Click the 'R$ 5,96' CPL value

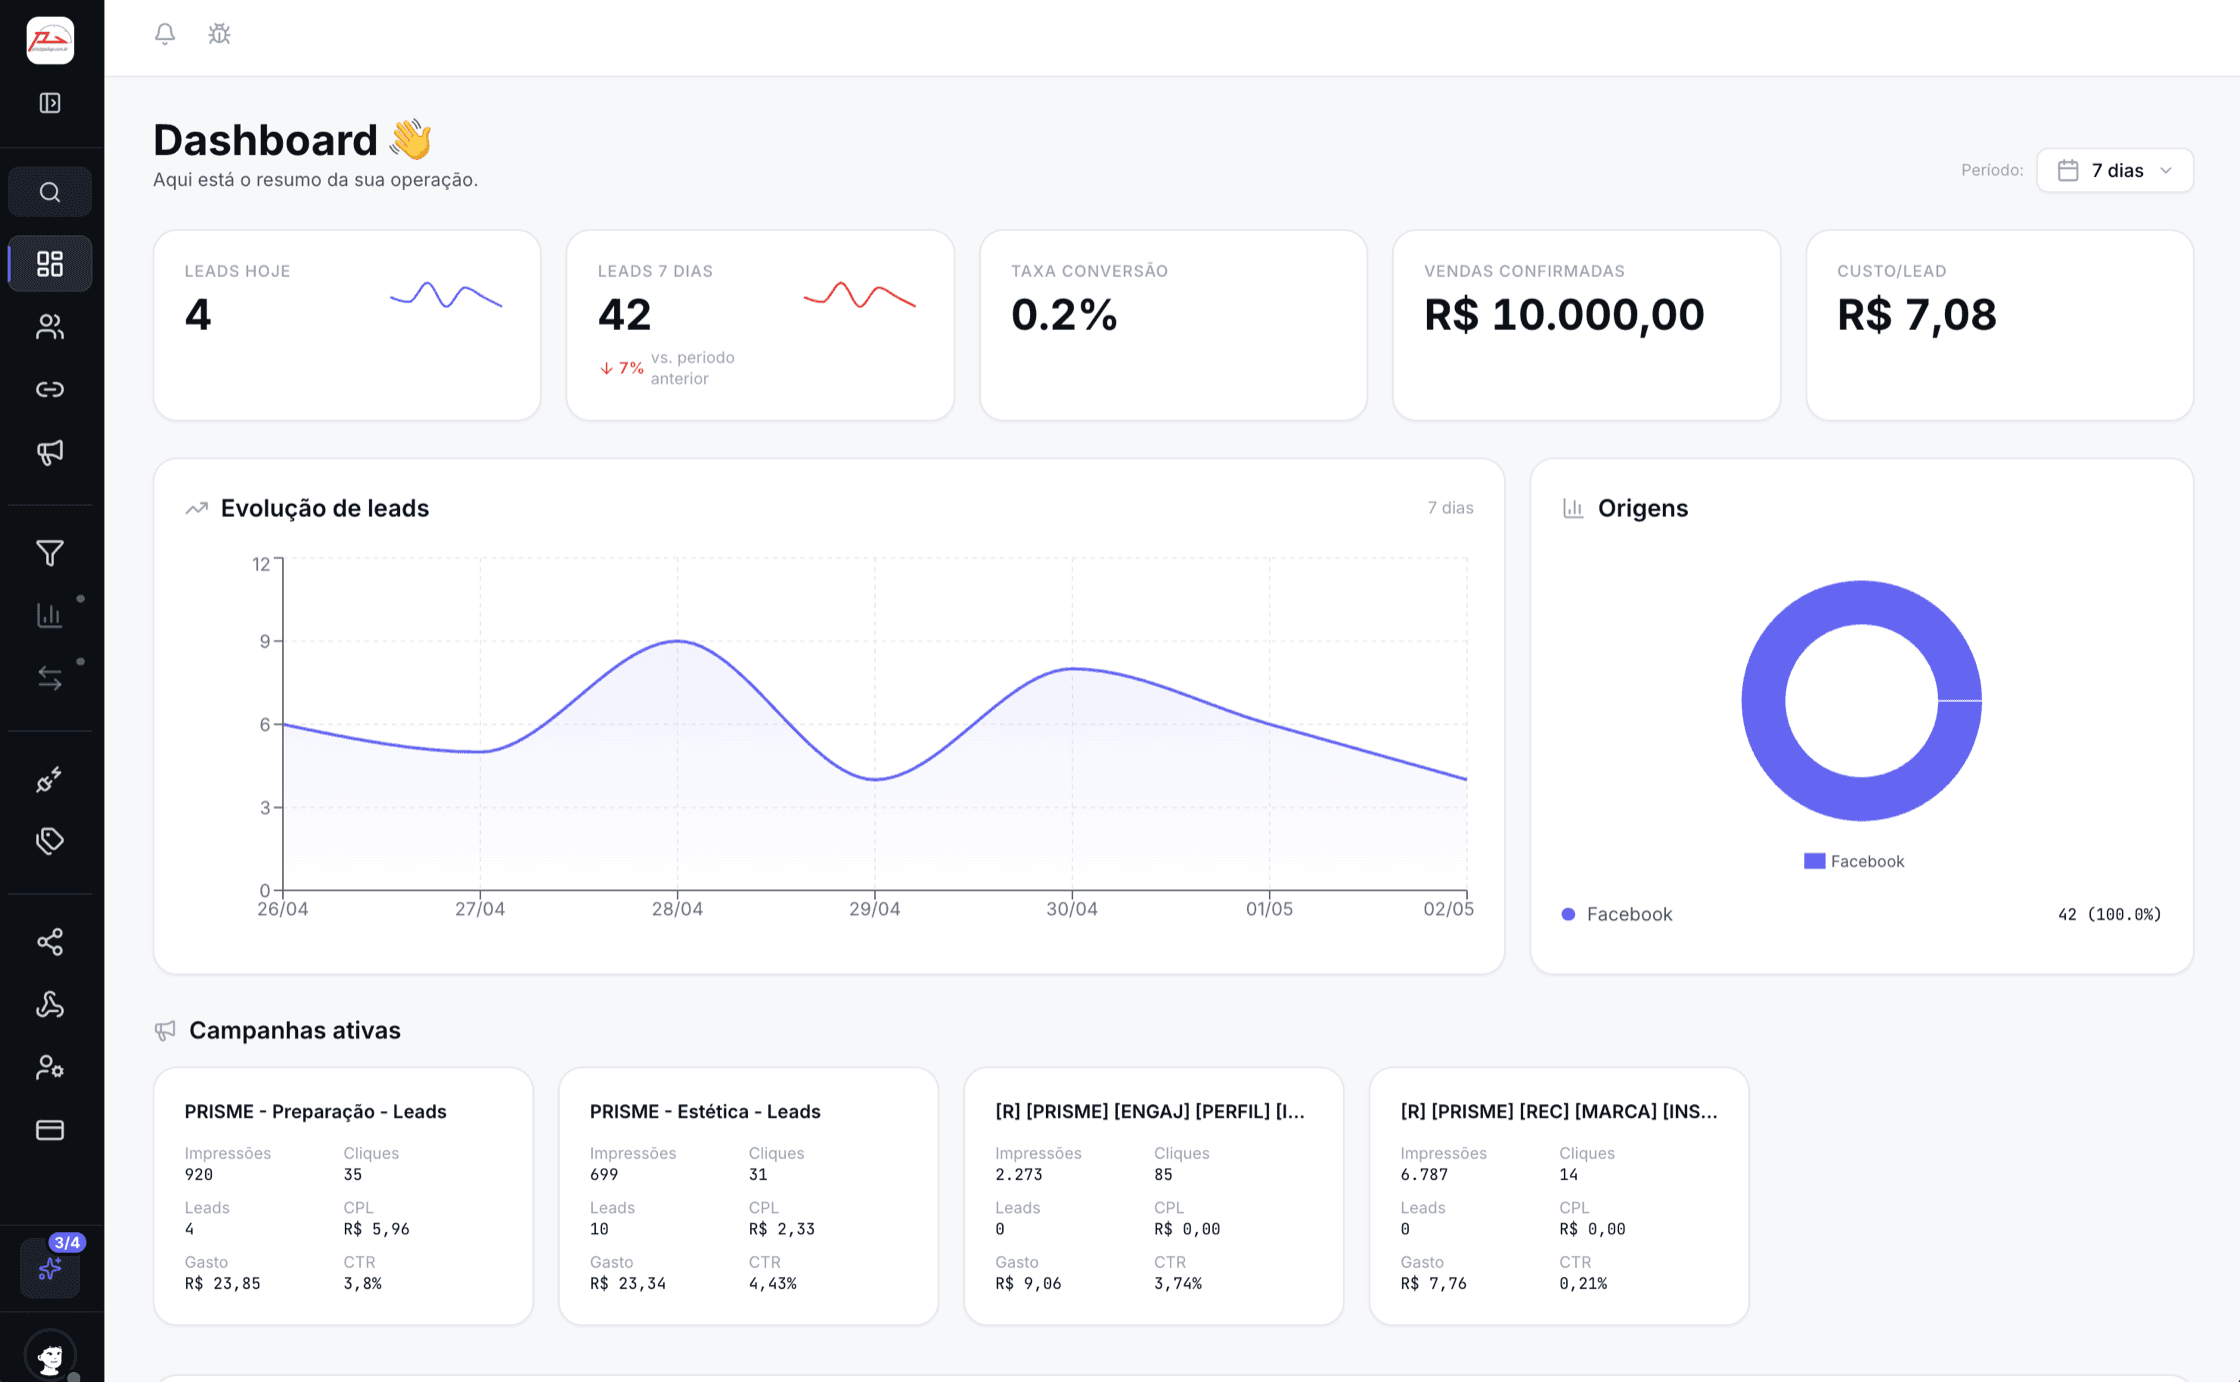tap(377, 1229)
